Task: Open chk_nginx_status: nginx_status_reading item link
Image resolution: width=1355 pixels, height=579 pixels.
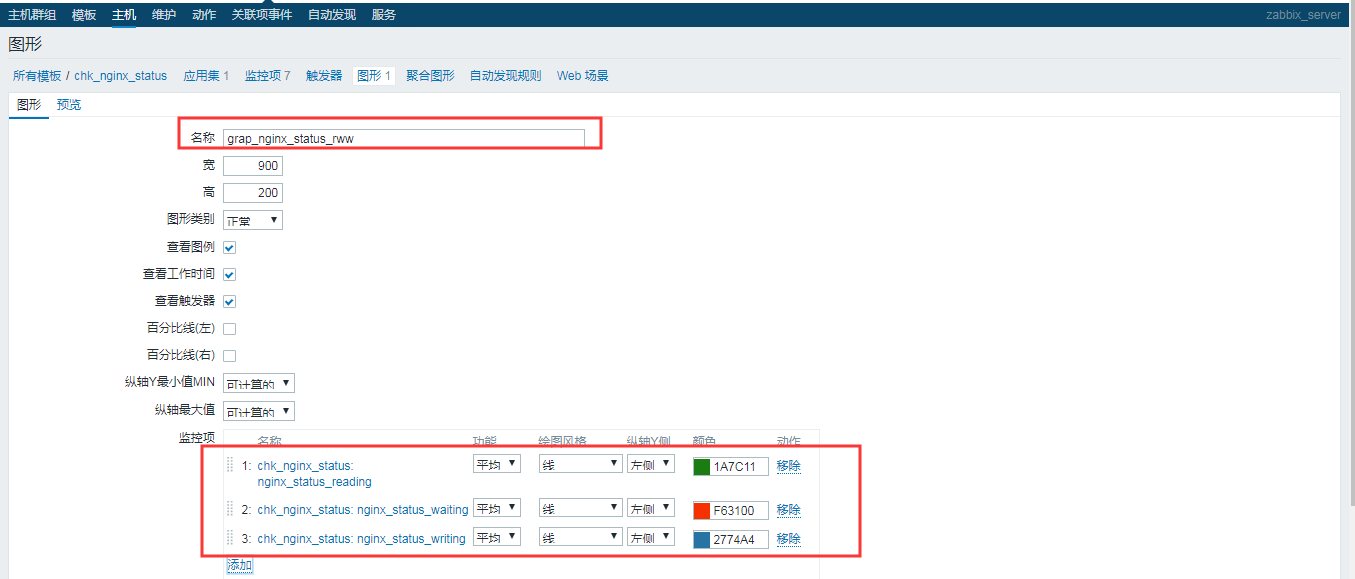Action: 315,473
